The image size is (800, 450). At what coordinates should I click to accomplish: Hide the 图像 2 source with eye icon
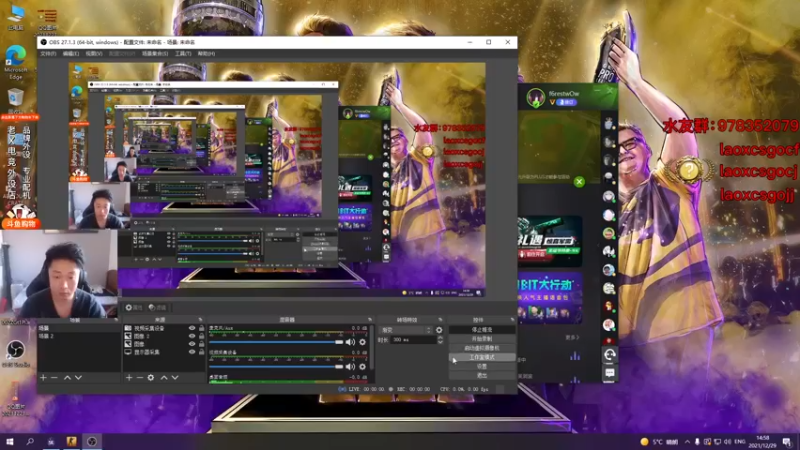tap(192, 336)
